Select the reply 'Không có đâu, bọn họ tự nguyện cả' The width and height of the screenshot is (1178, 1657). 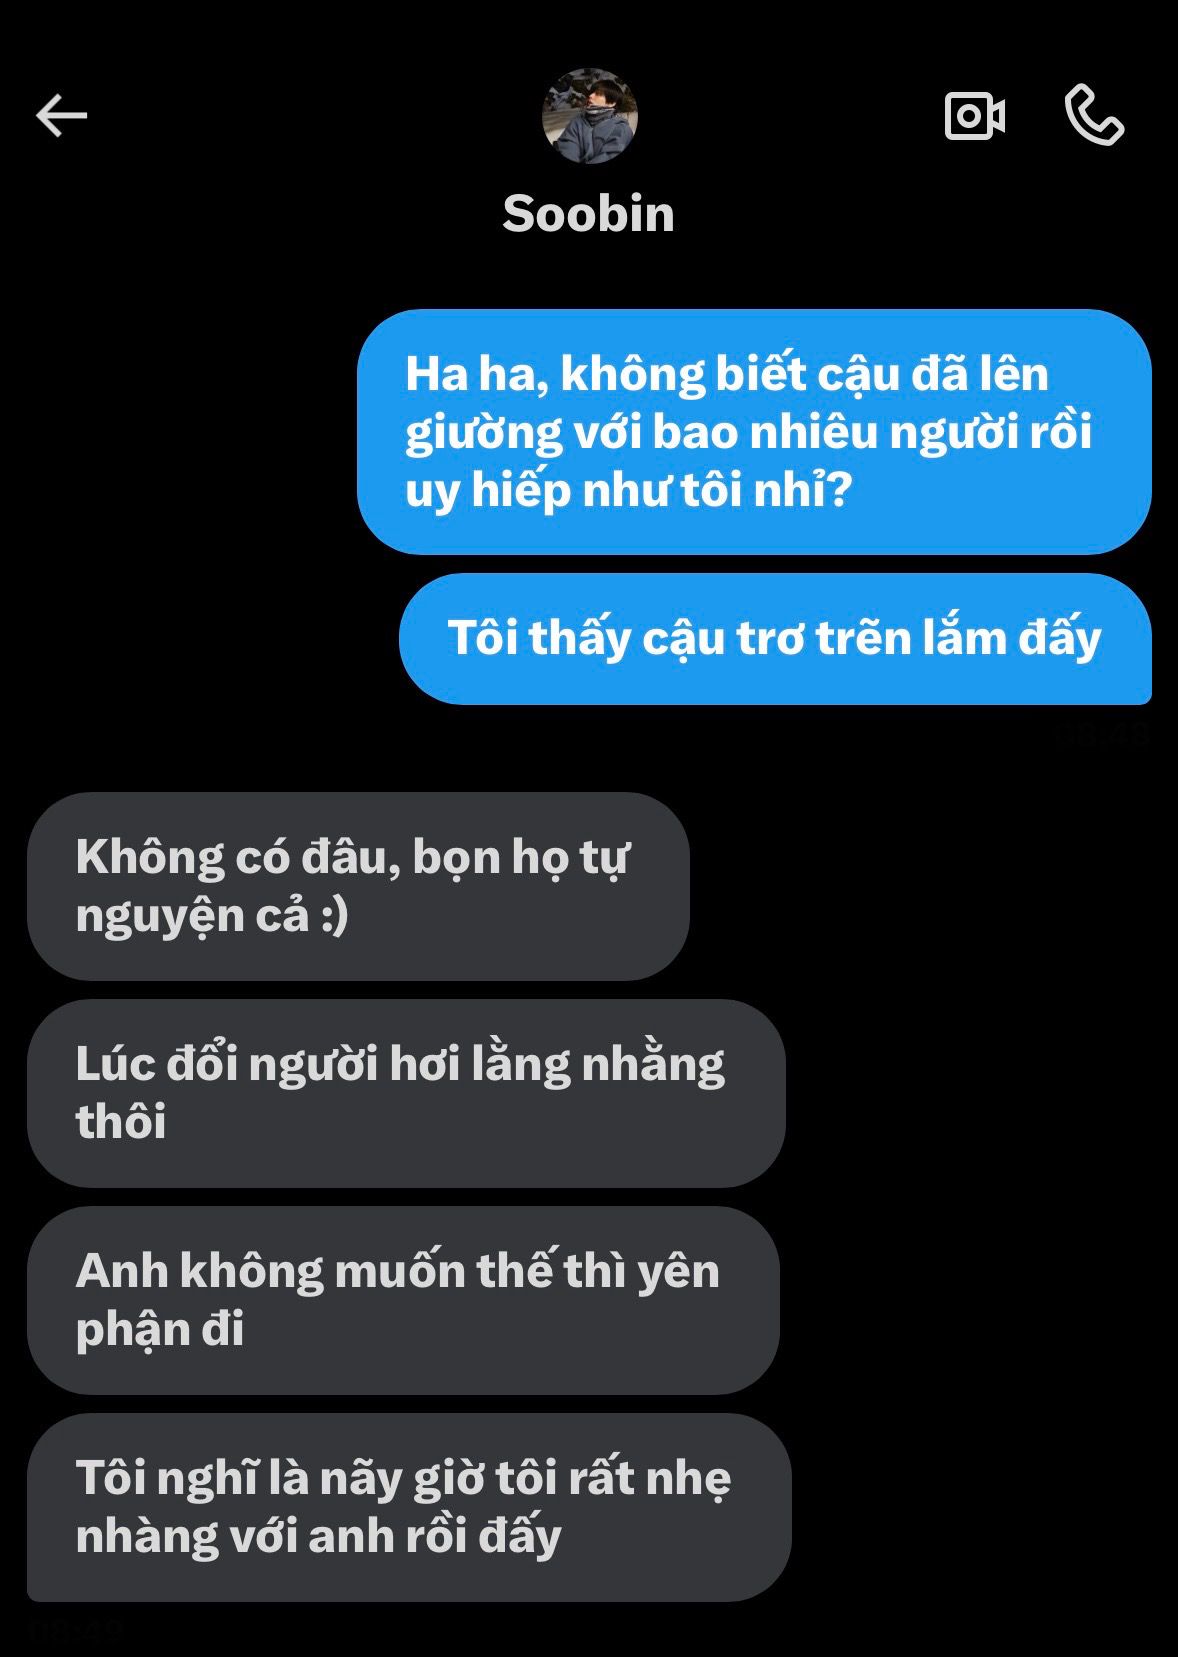pyautogui.click(x=358, y=886)
